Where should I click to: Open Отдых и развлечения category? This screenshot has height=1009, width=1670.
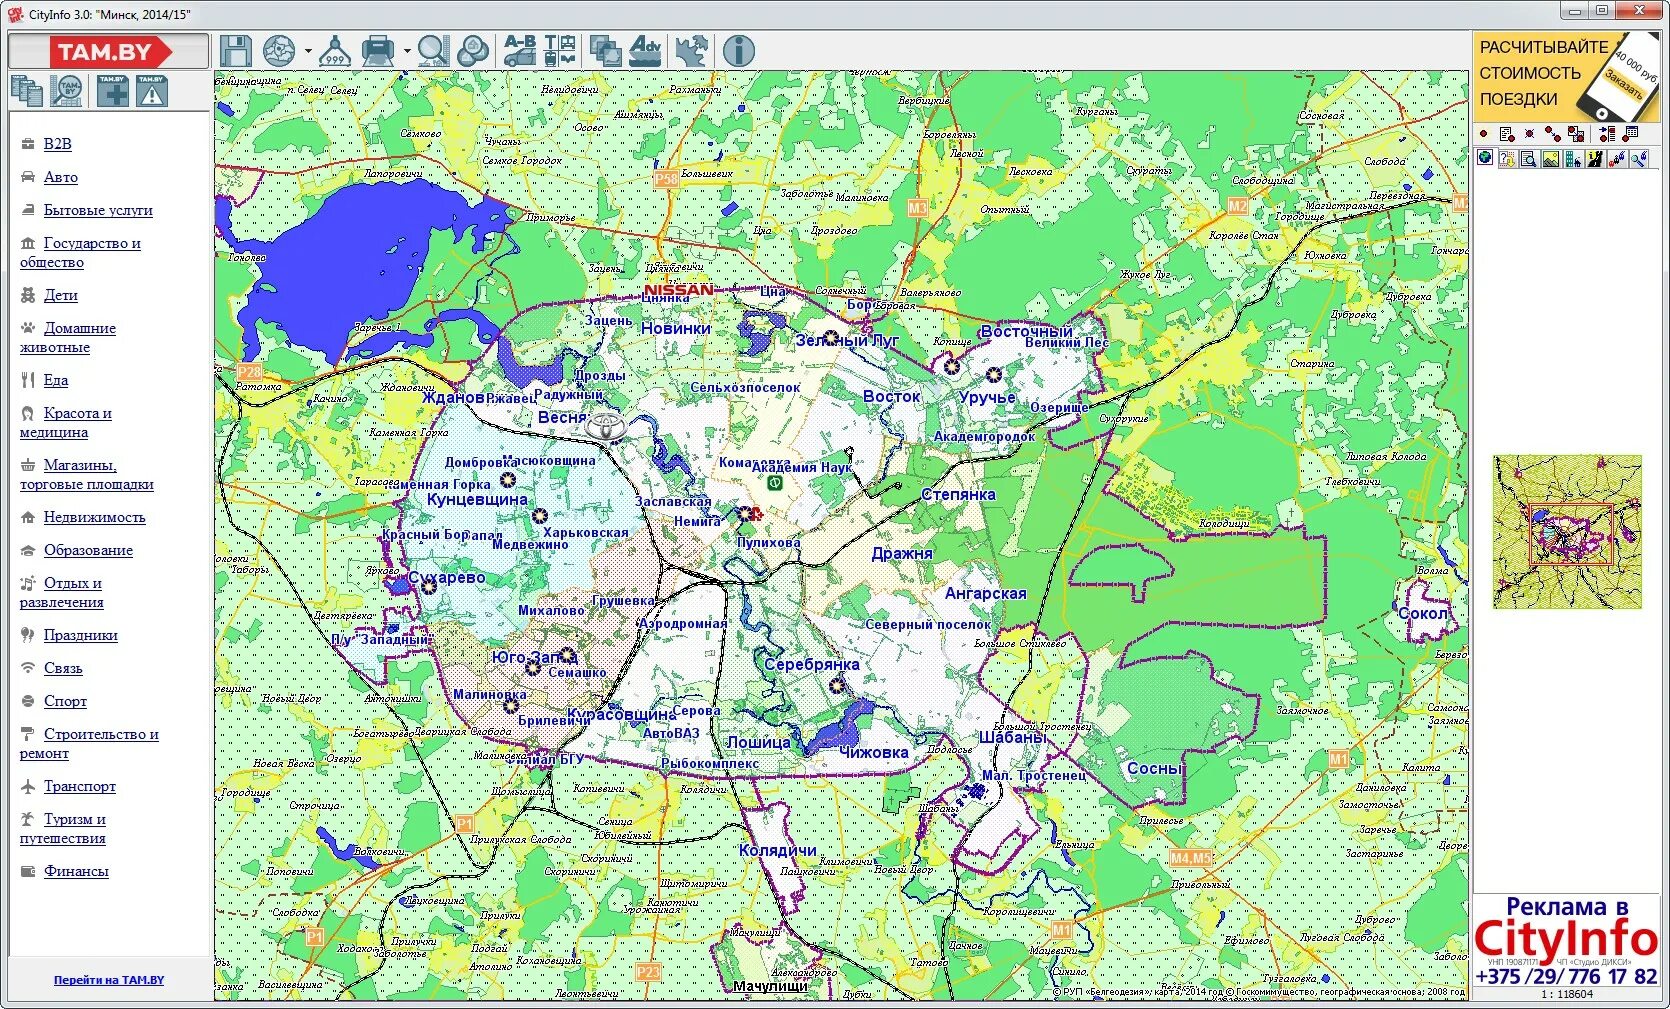tap(62, 593)
